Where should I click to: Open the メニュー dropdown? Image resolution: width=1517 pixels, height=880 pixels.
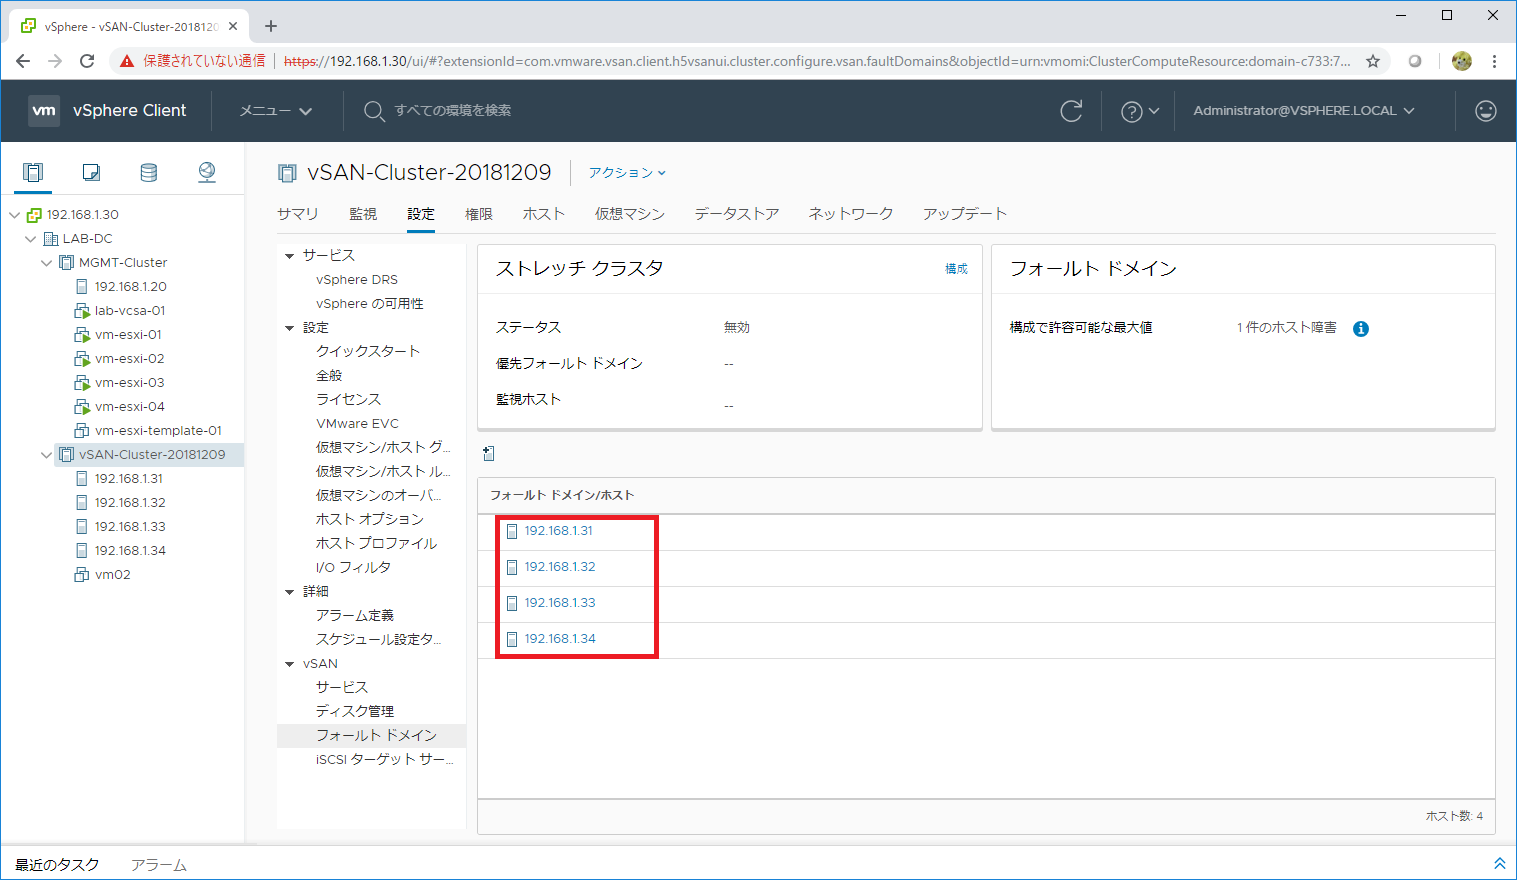276,111
